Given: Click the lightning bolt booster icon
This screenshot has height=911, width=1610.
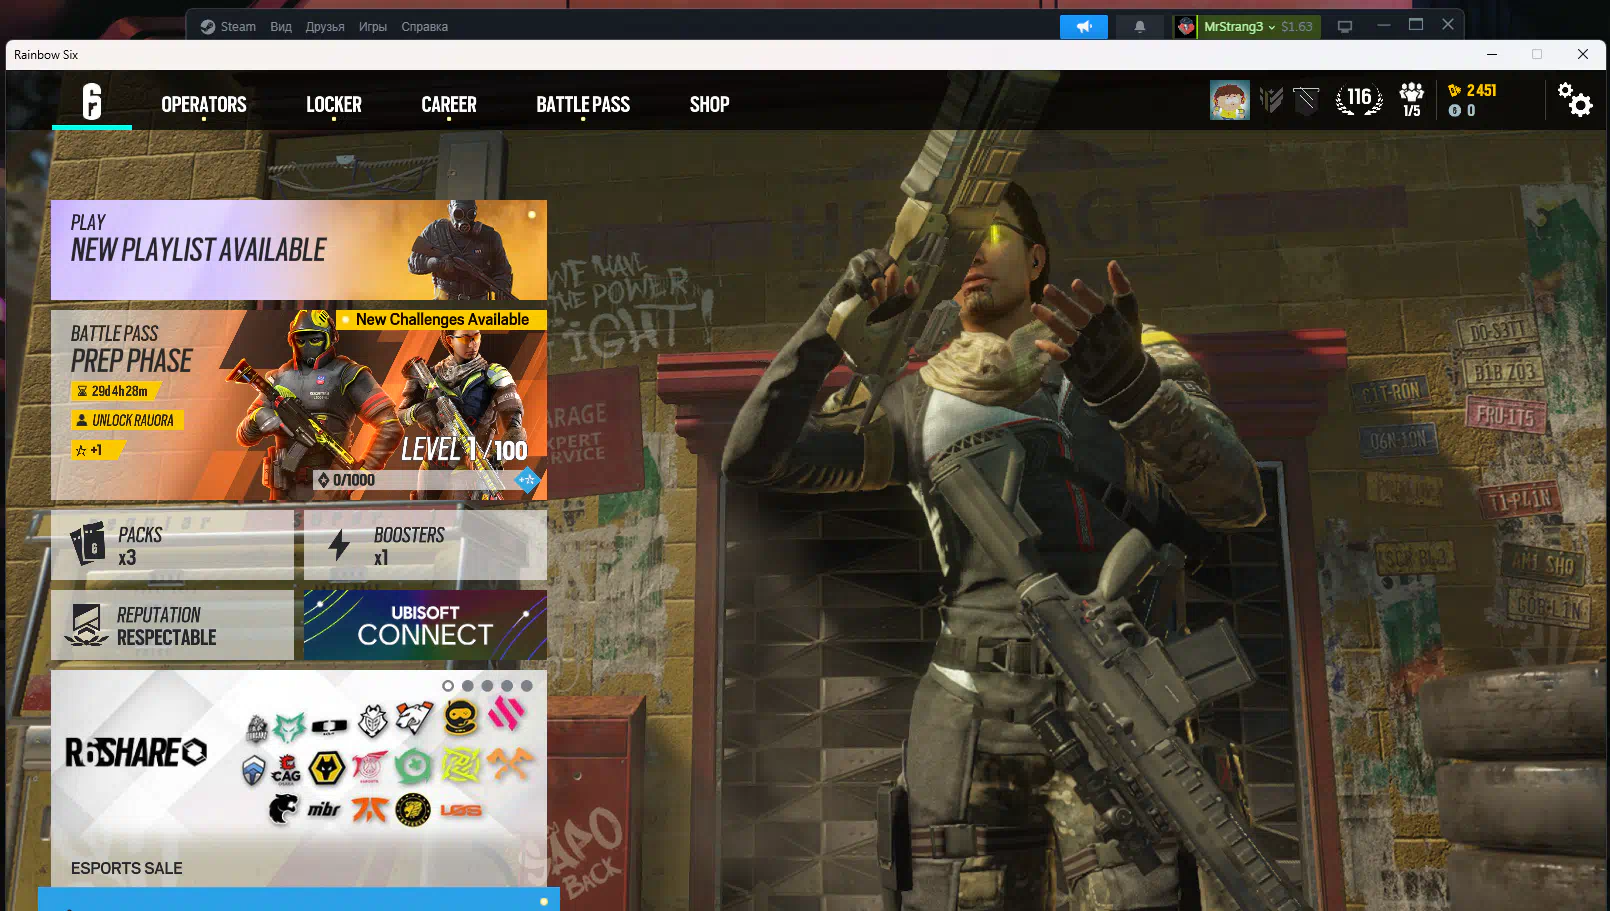Looking at the screenshot, I should tap(339, 546).
